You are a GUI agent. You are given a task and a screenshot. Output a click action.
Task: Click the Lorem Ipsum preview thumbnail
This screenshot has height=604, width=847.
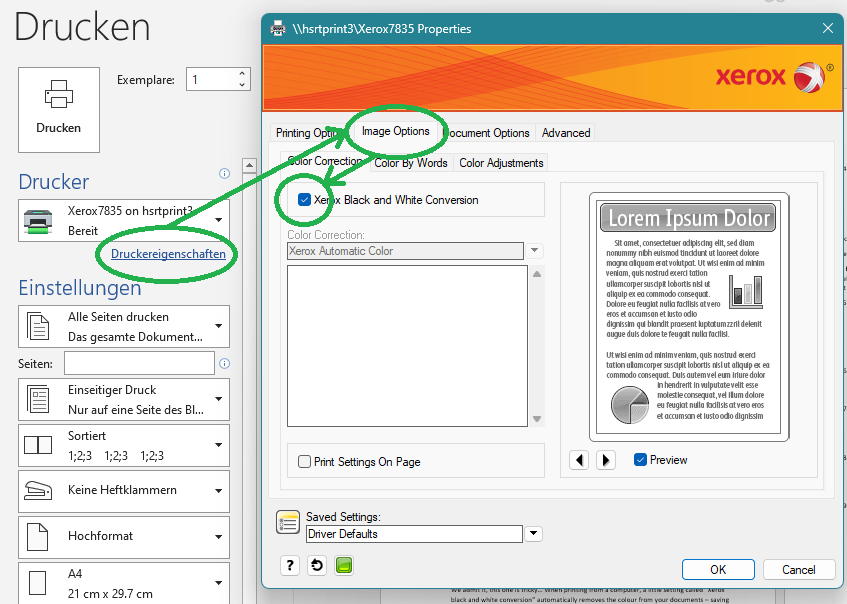pyautogui.click(x=689, y=317)
